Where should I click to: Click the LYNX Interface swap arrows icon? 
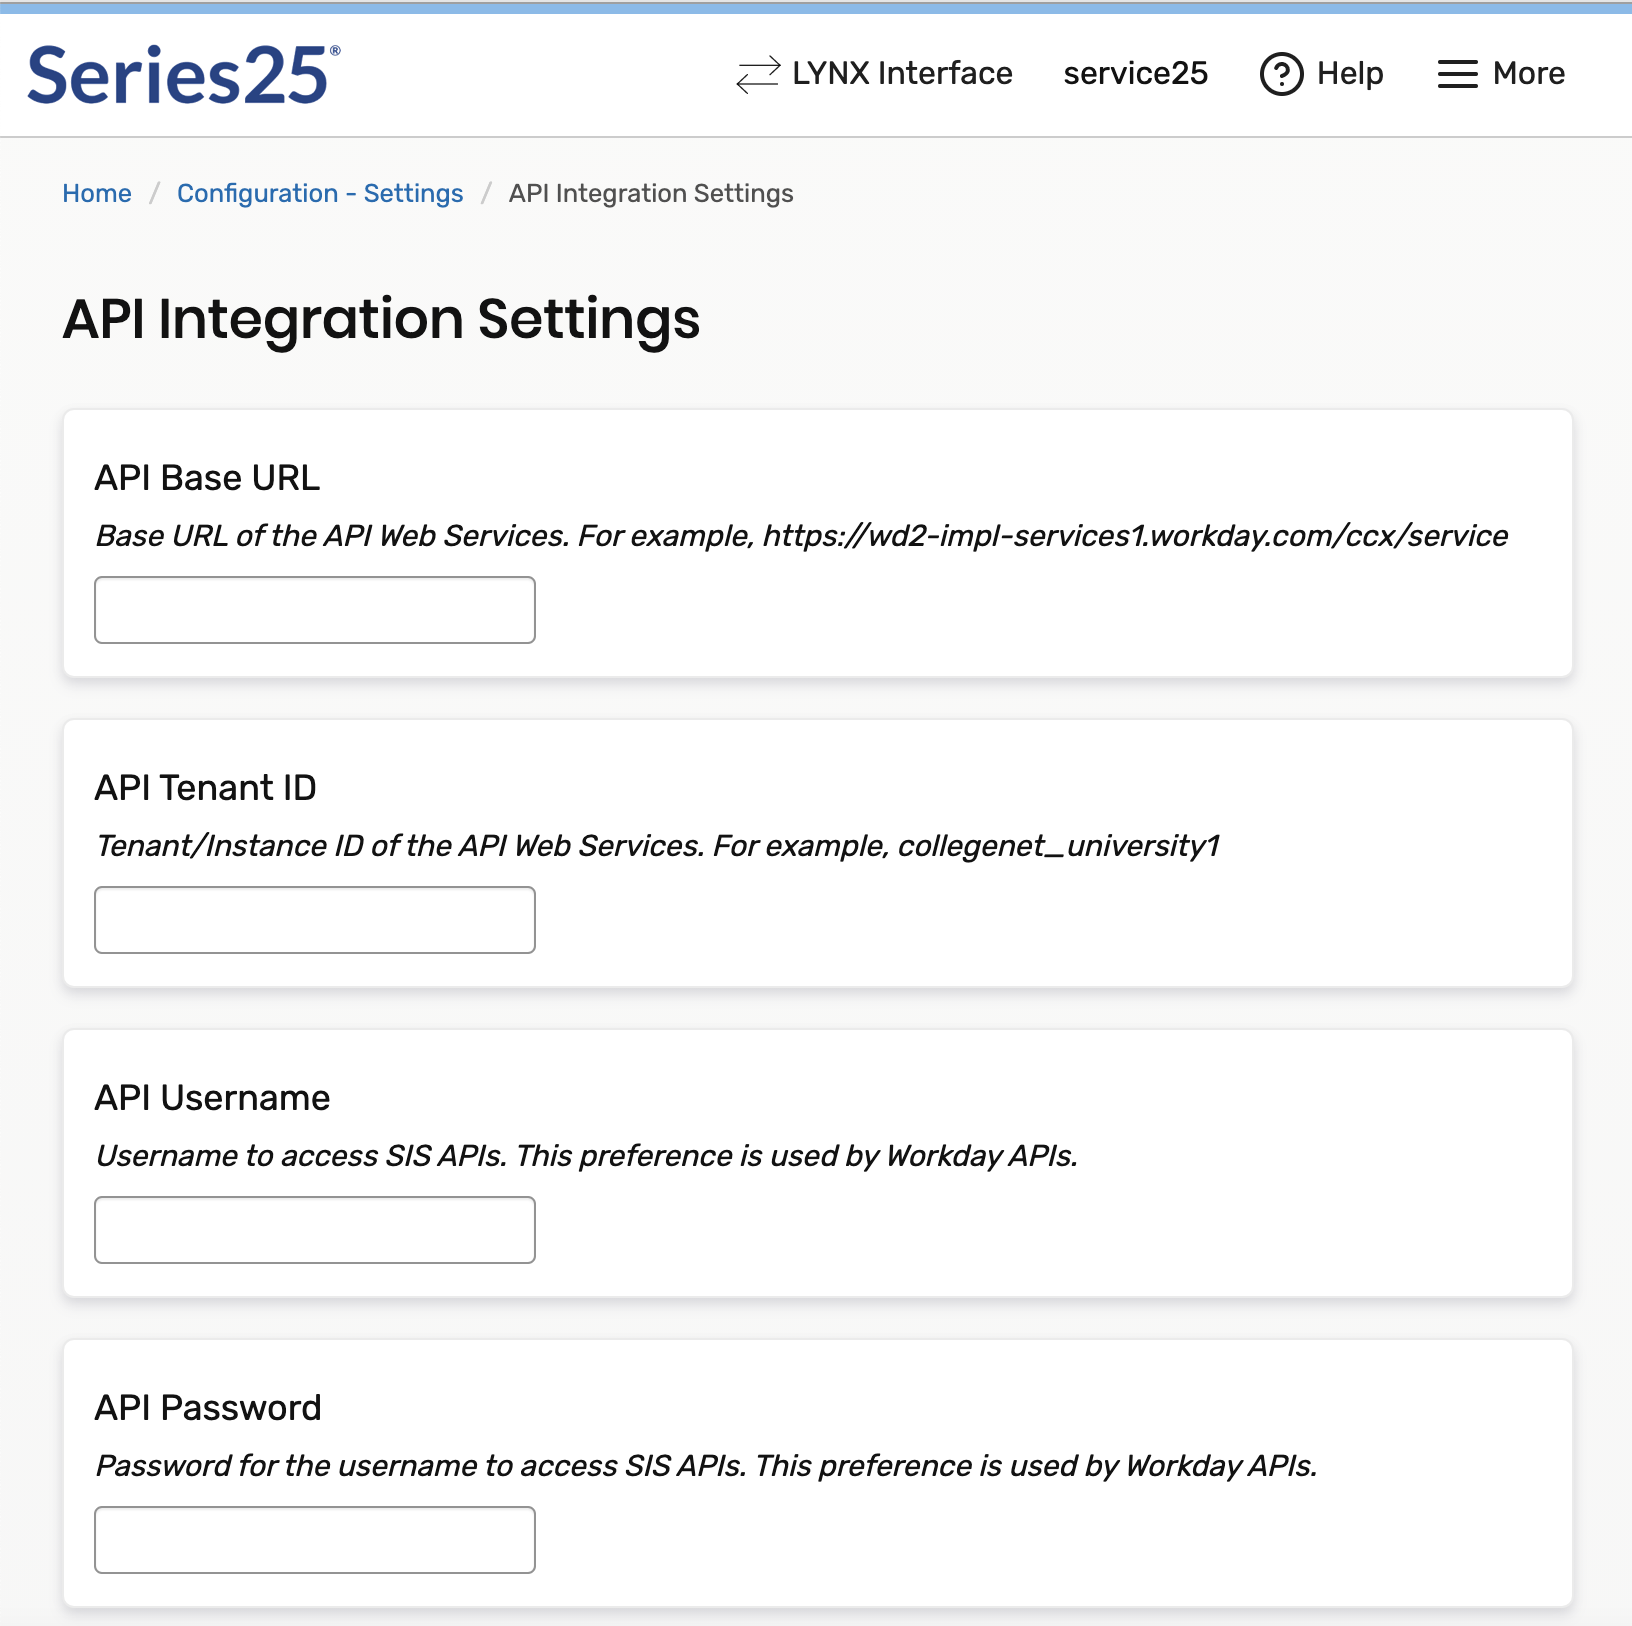point(757,74)
